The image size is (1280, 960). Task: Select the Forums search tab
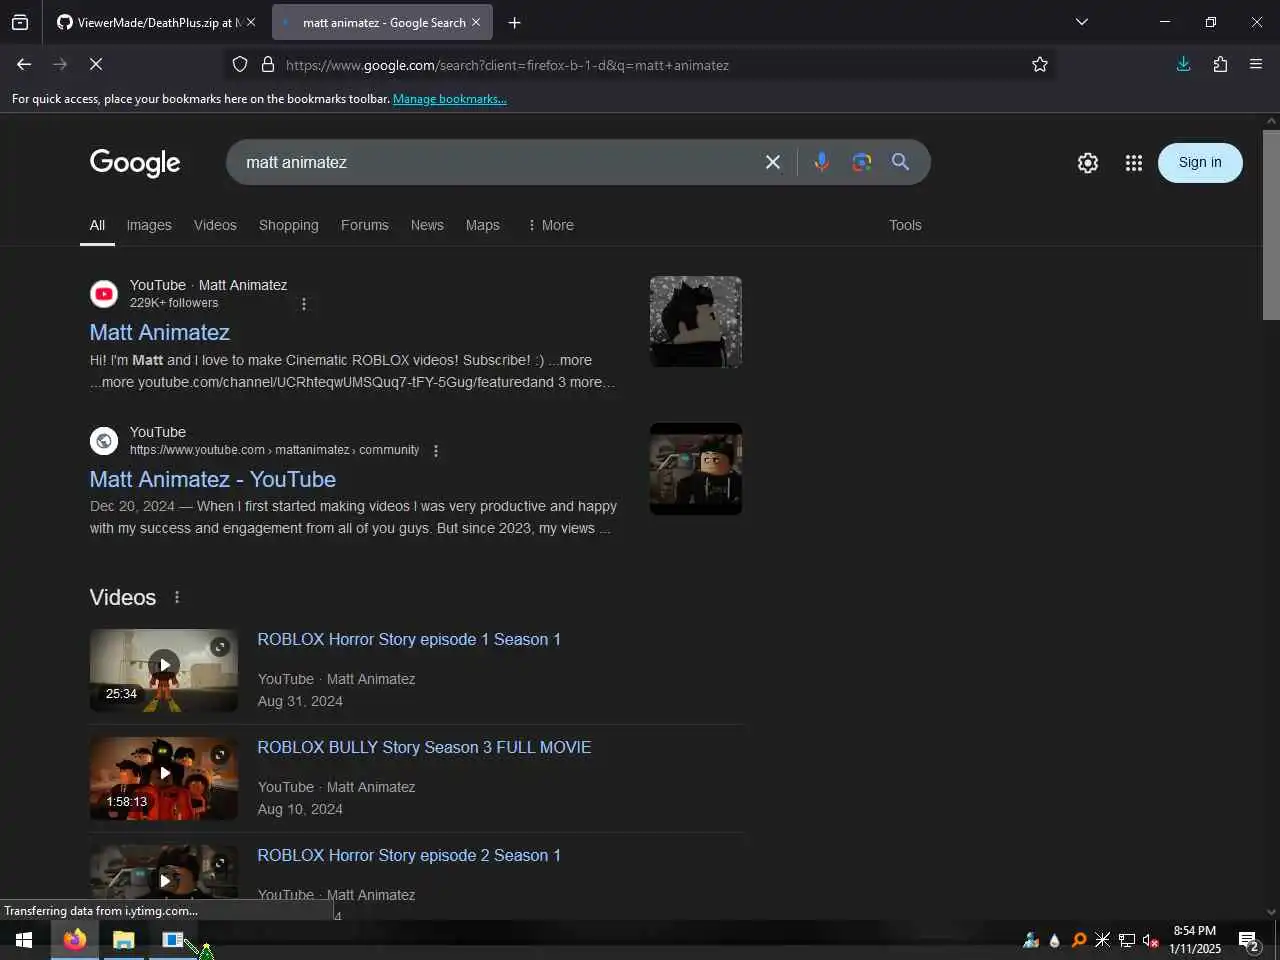pos(364,225)
